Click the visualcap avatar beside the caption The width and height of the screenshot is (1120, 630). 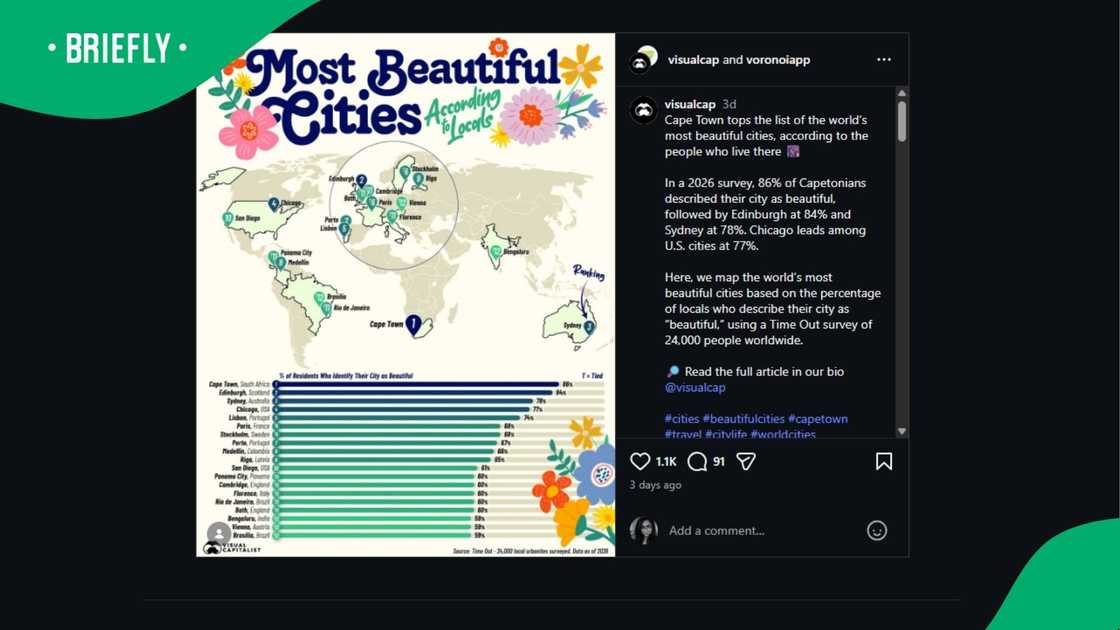coord(644,110)
